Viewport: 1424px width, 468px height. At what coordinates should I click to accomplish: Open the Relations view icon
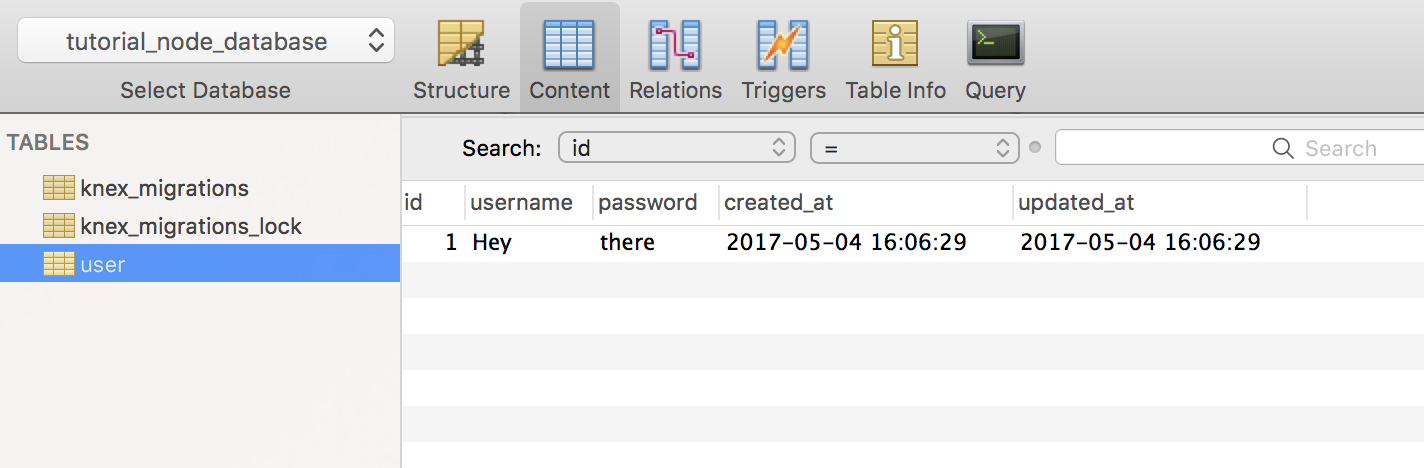tap(675, 45)
